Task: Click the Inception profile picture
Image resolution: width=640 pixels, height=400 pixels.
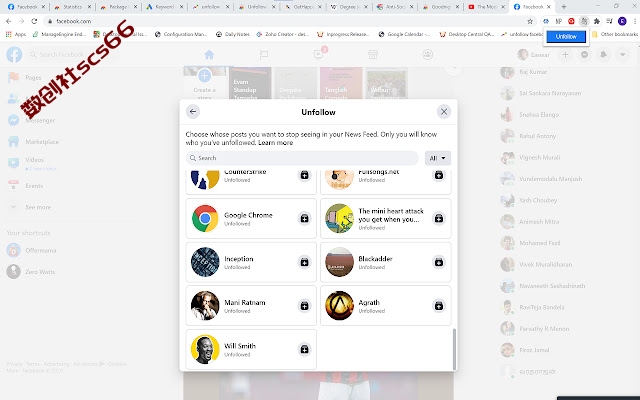Action: (205, 262)
